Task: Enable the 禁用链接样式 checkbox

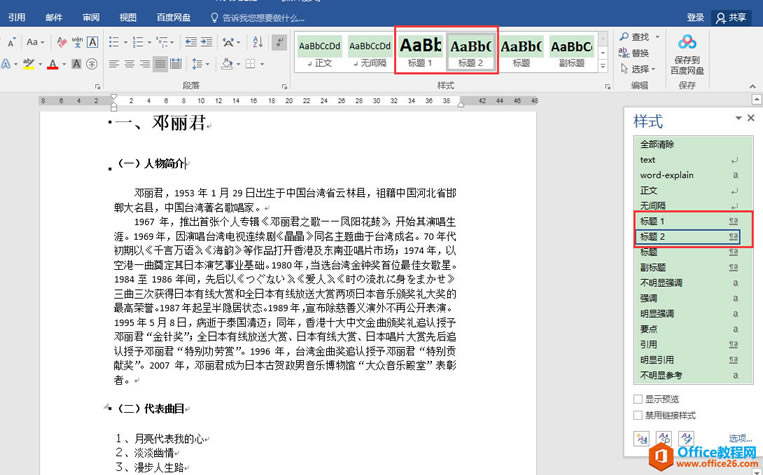Action: 638,415
